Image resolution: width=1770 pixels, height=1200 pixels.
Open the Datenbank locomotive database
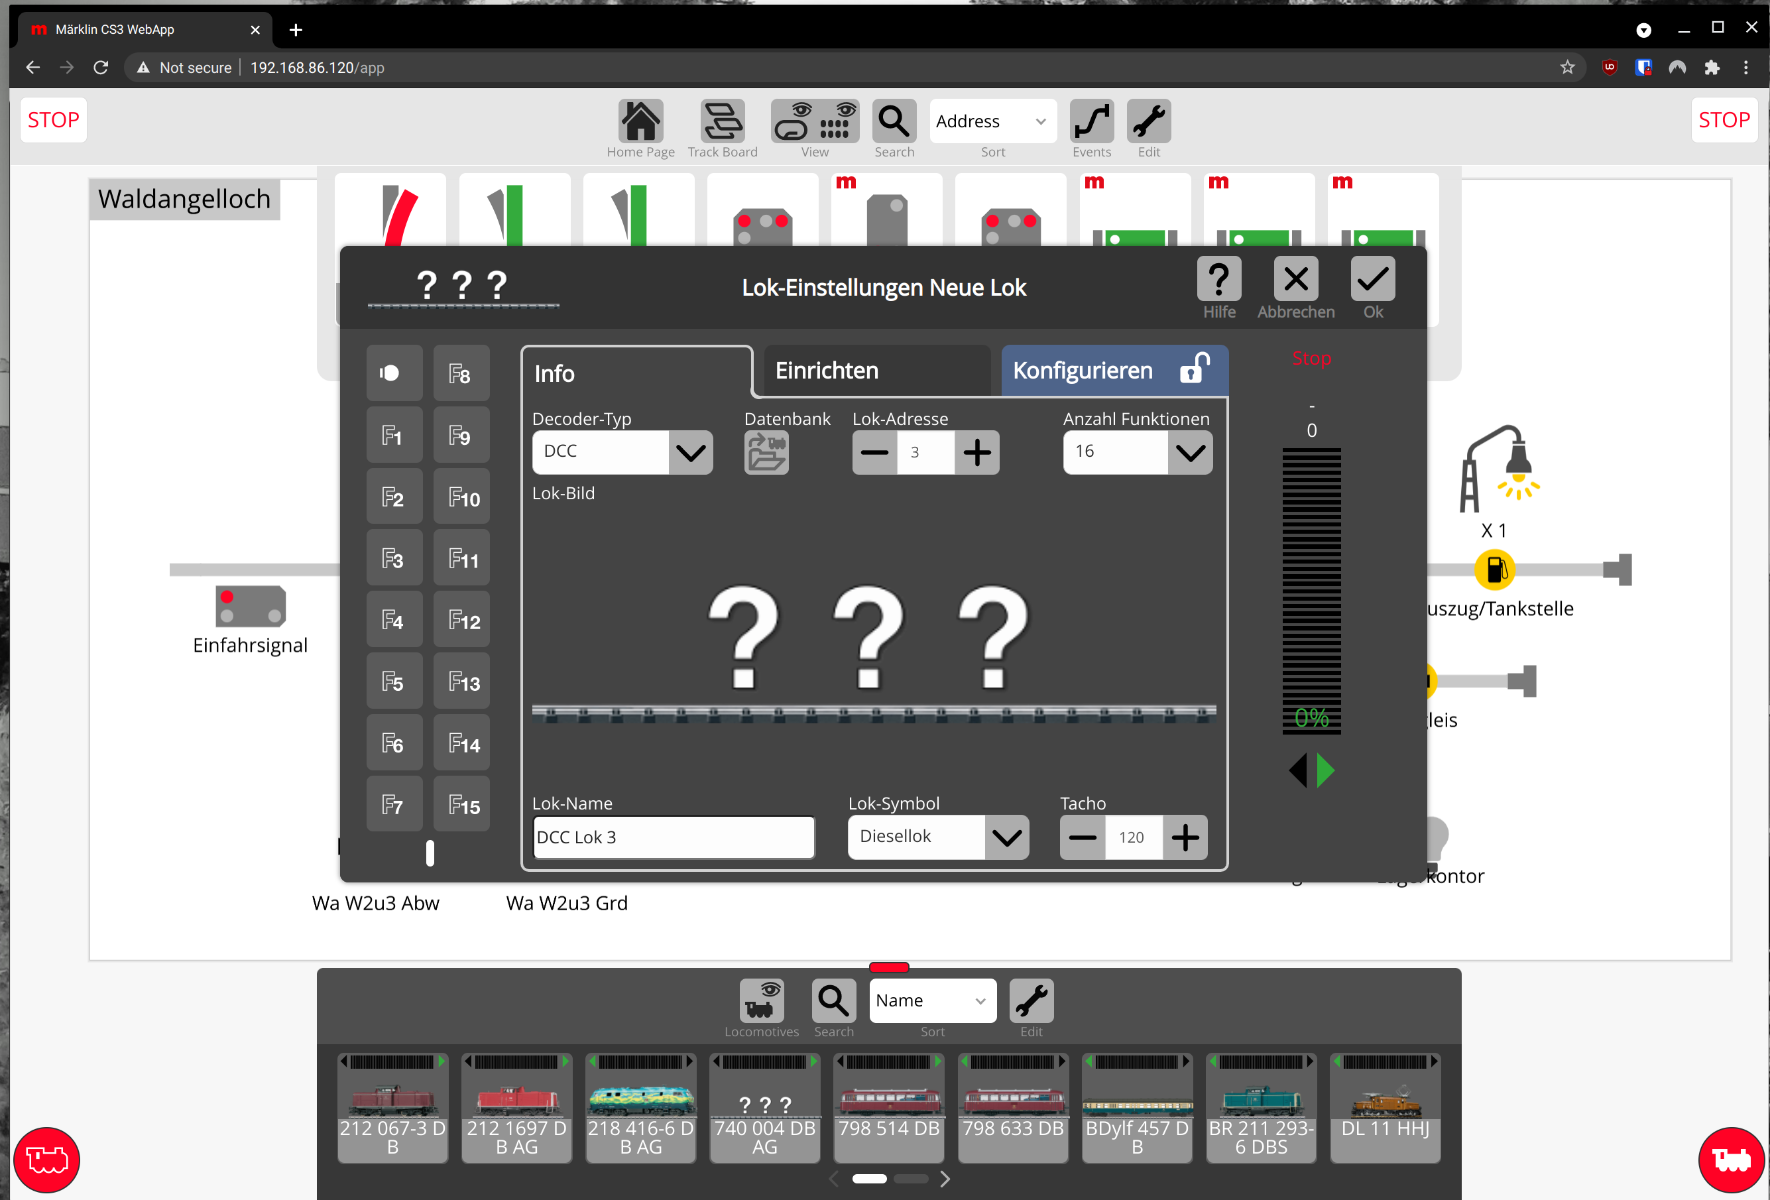[767, 453]
